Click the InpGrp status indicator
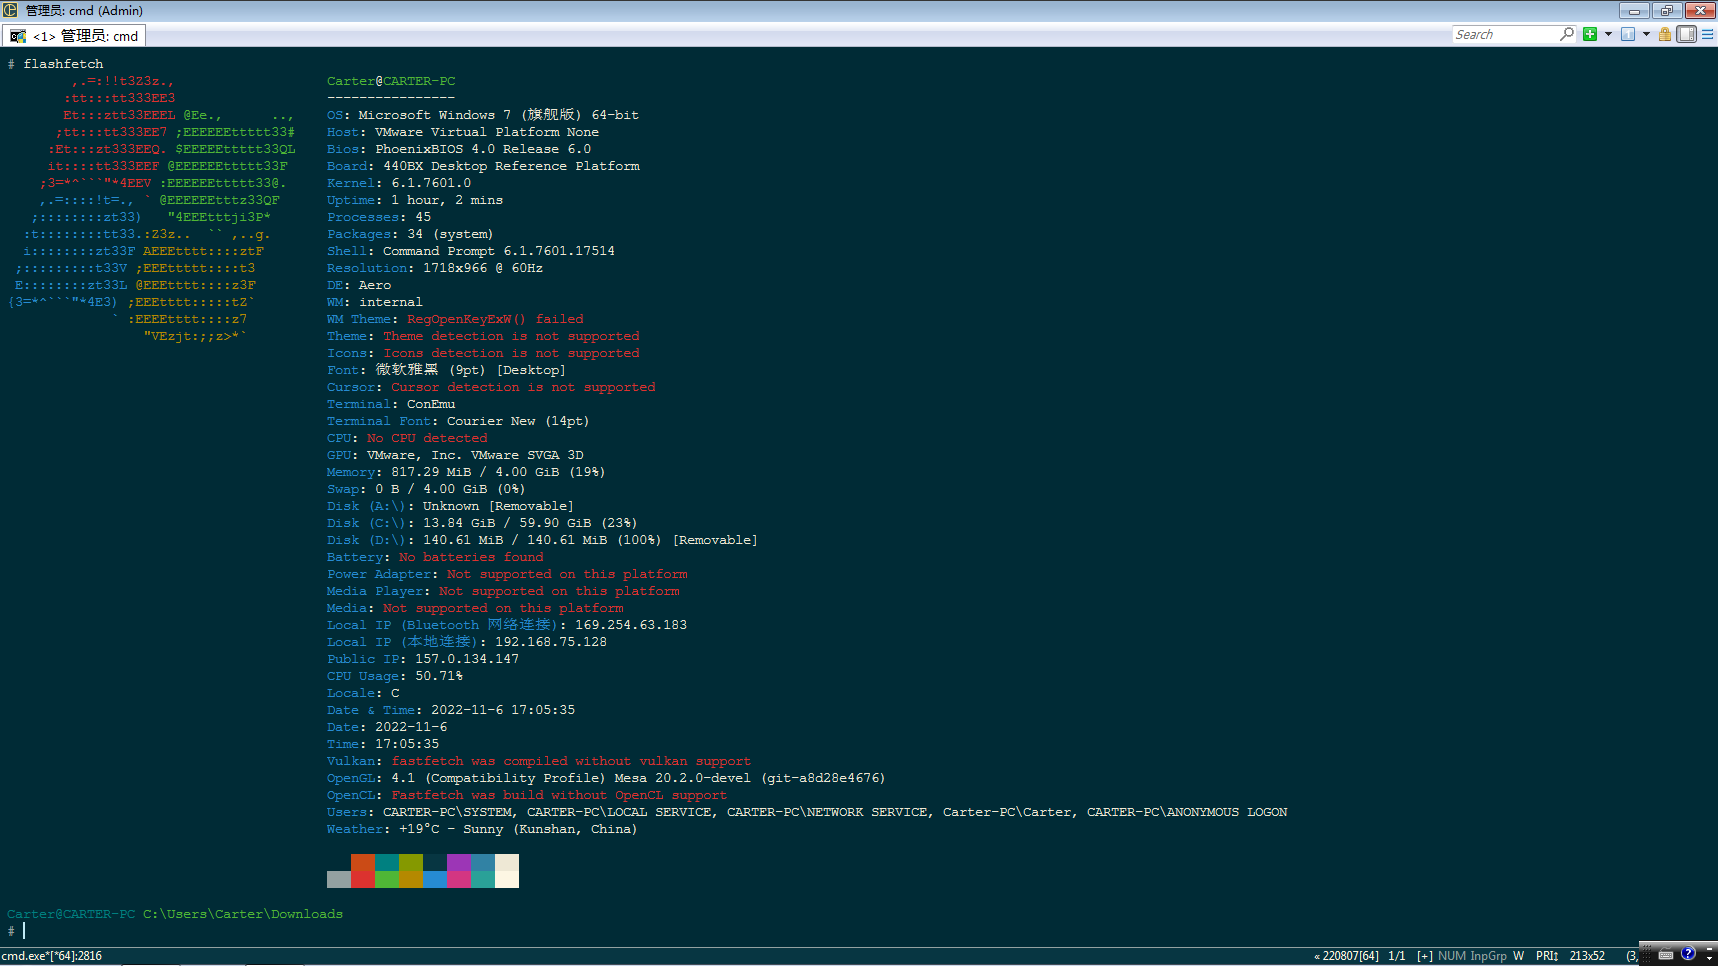 [x=1489, y=956]
